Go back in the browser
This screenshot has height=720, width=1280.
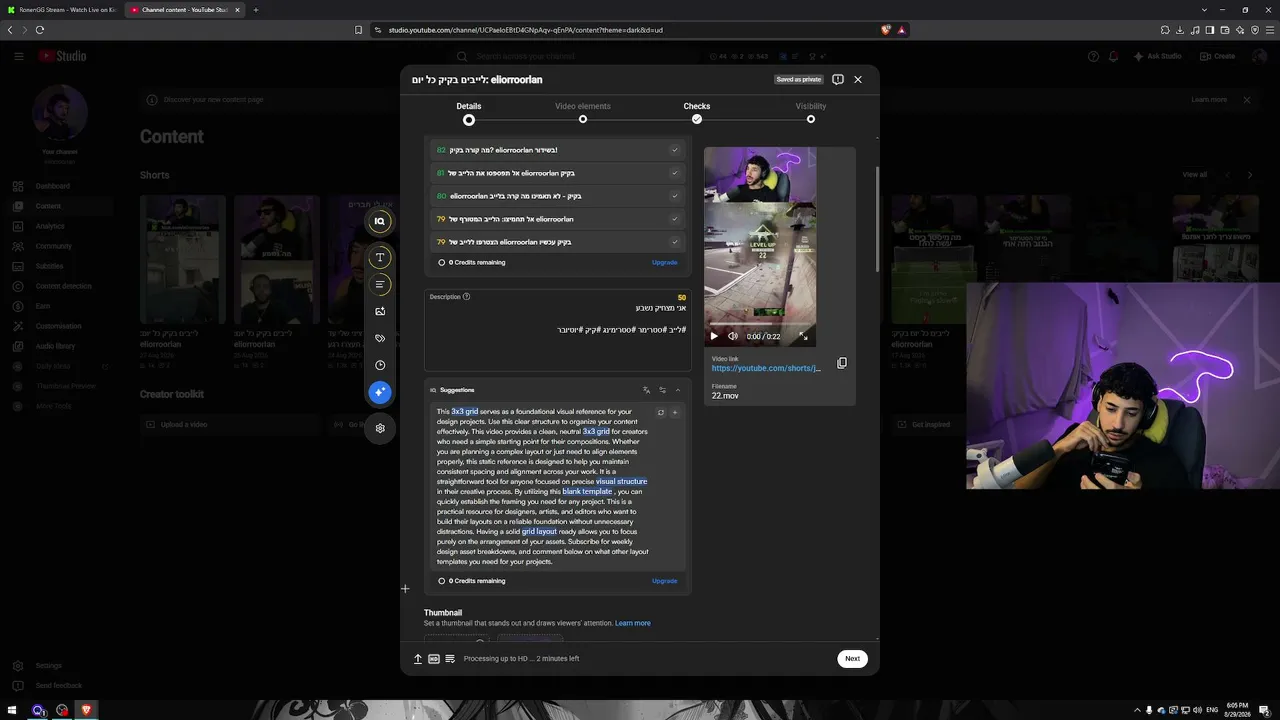(10, 30)
